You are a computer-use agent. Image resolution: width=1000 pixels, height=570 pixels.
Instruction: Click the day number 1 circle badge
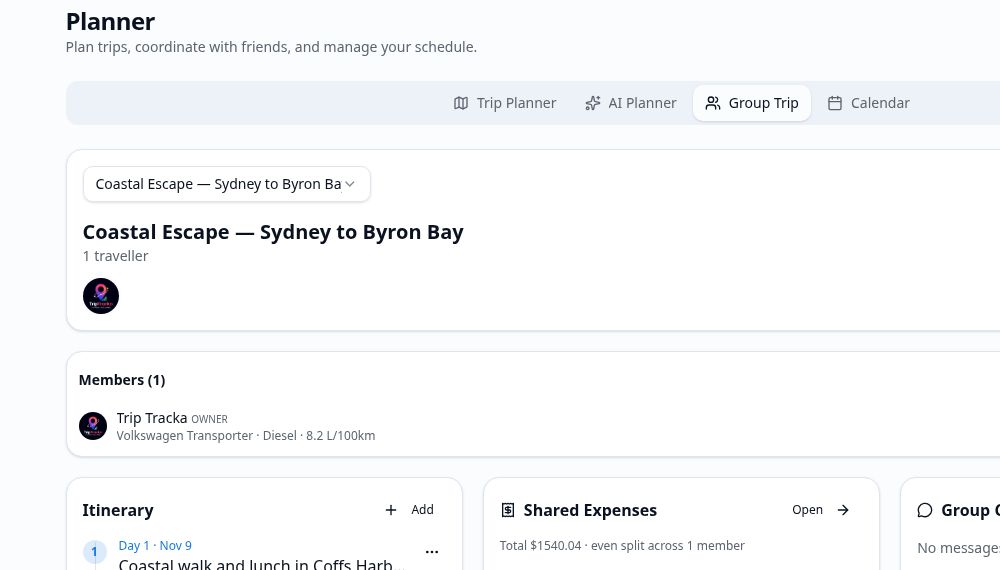coord(94,552)
